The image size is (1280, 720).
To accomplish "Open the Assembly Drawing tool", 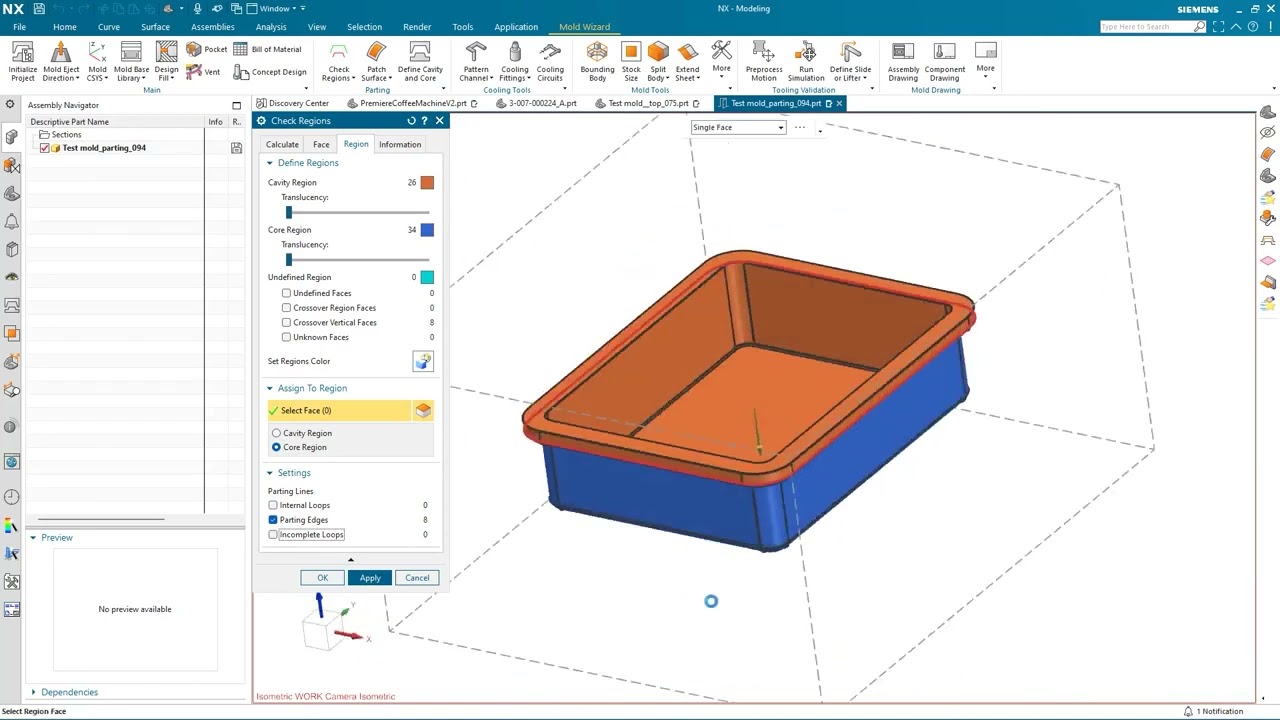I will [x=903, y=61].
